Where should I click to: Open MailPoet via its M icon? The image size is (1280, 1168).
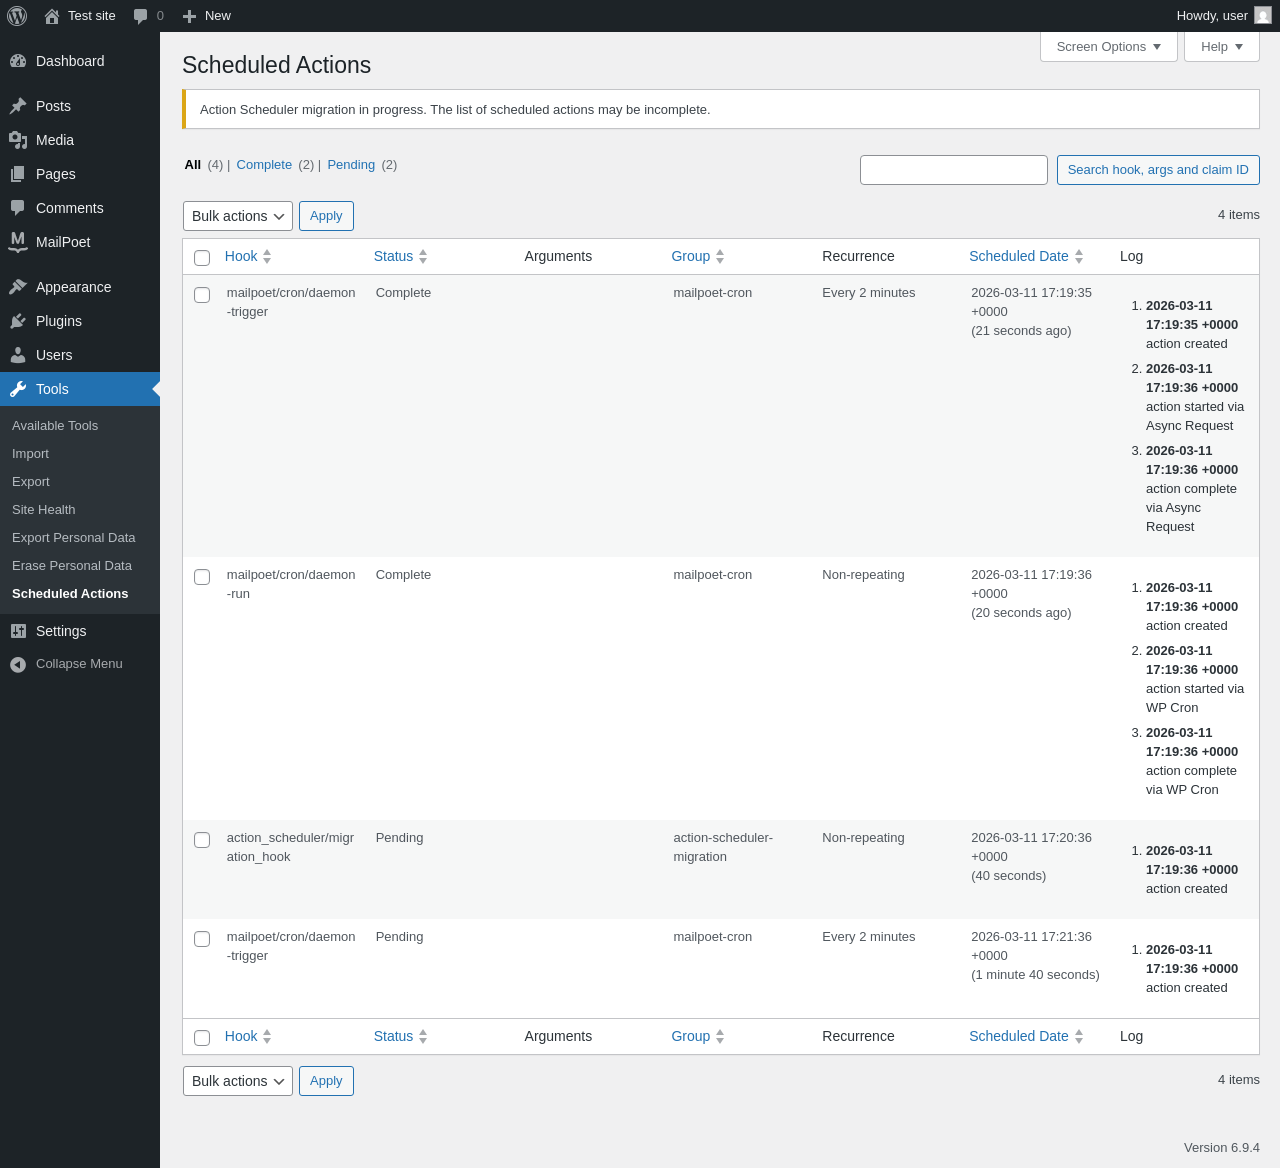tap(18, 242)
